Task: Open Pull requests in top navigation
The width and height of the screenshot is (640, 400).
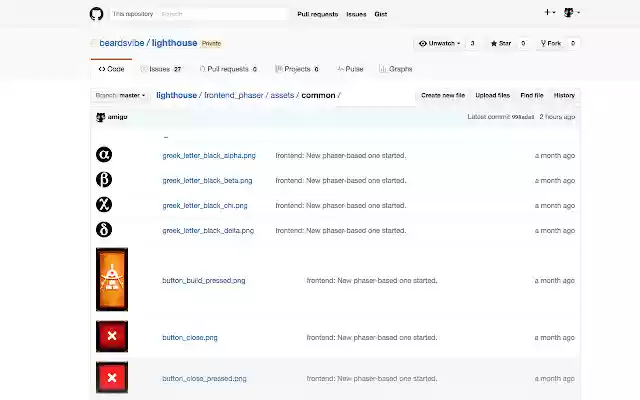Action: (x=318, y=14)
